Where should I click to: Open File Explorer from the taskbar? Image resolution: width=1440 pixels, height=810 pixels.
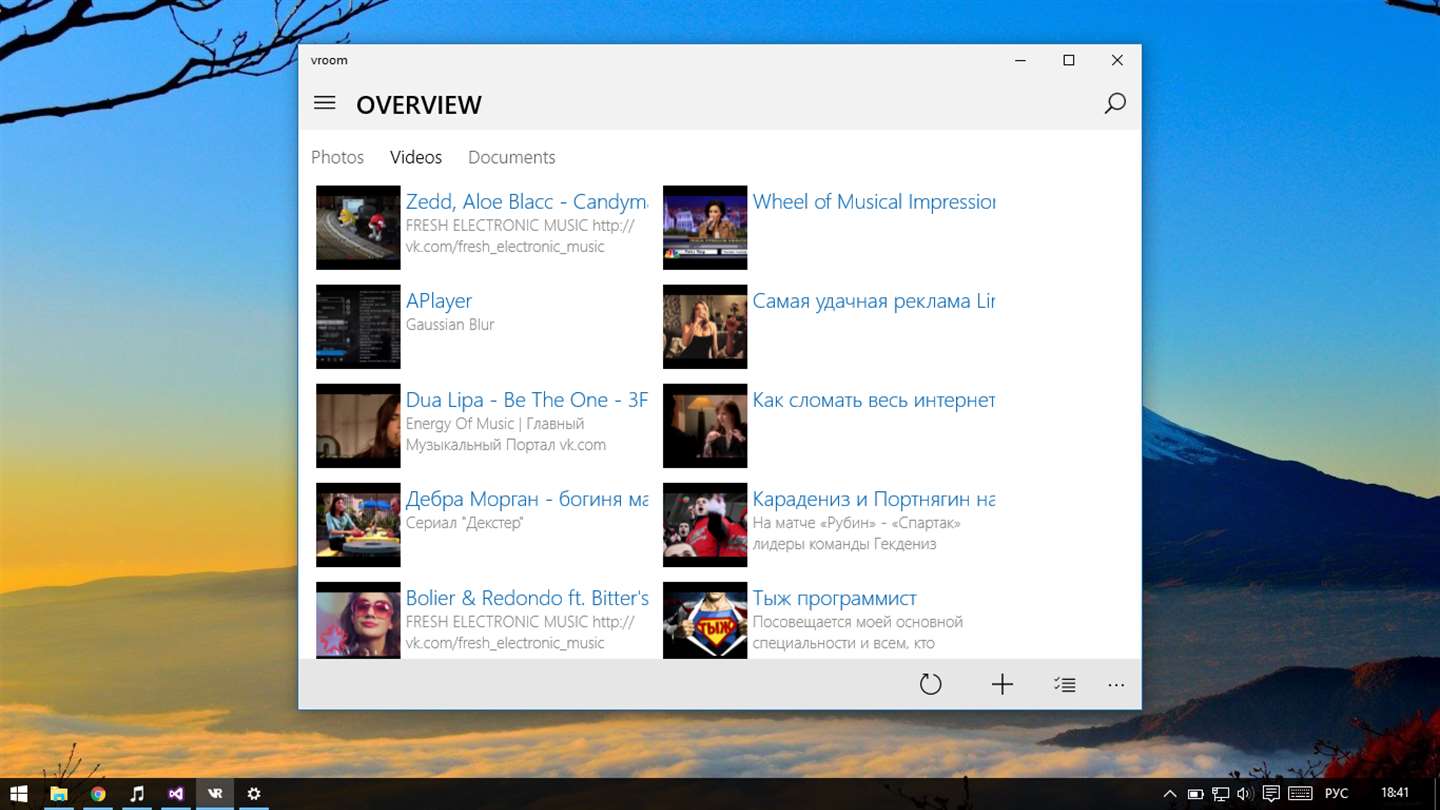[x=59, y=794]
